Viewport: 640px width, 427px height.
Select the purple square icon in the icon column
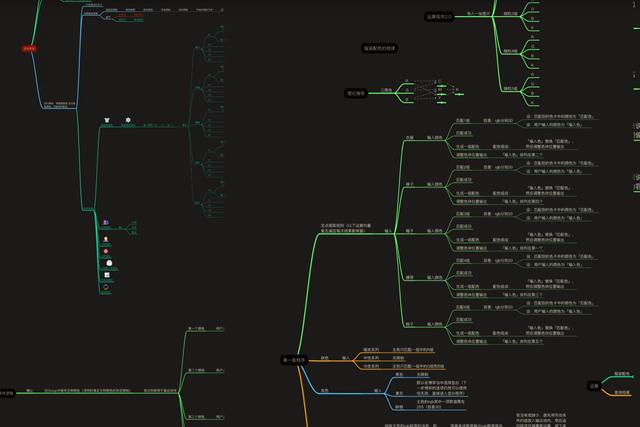point(107,222)
